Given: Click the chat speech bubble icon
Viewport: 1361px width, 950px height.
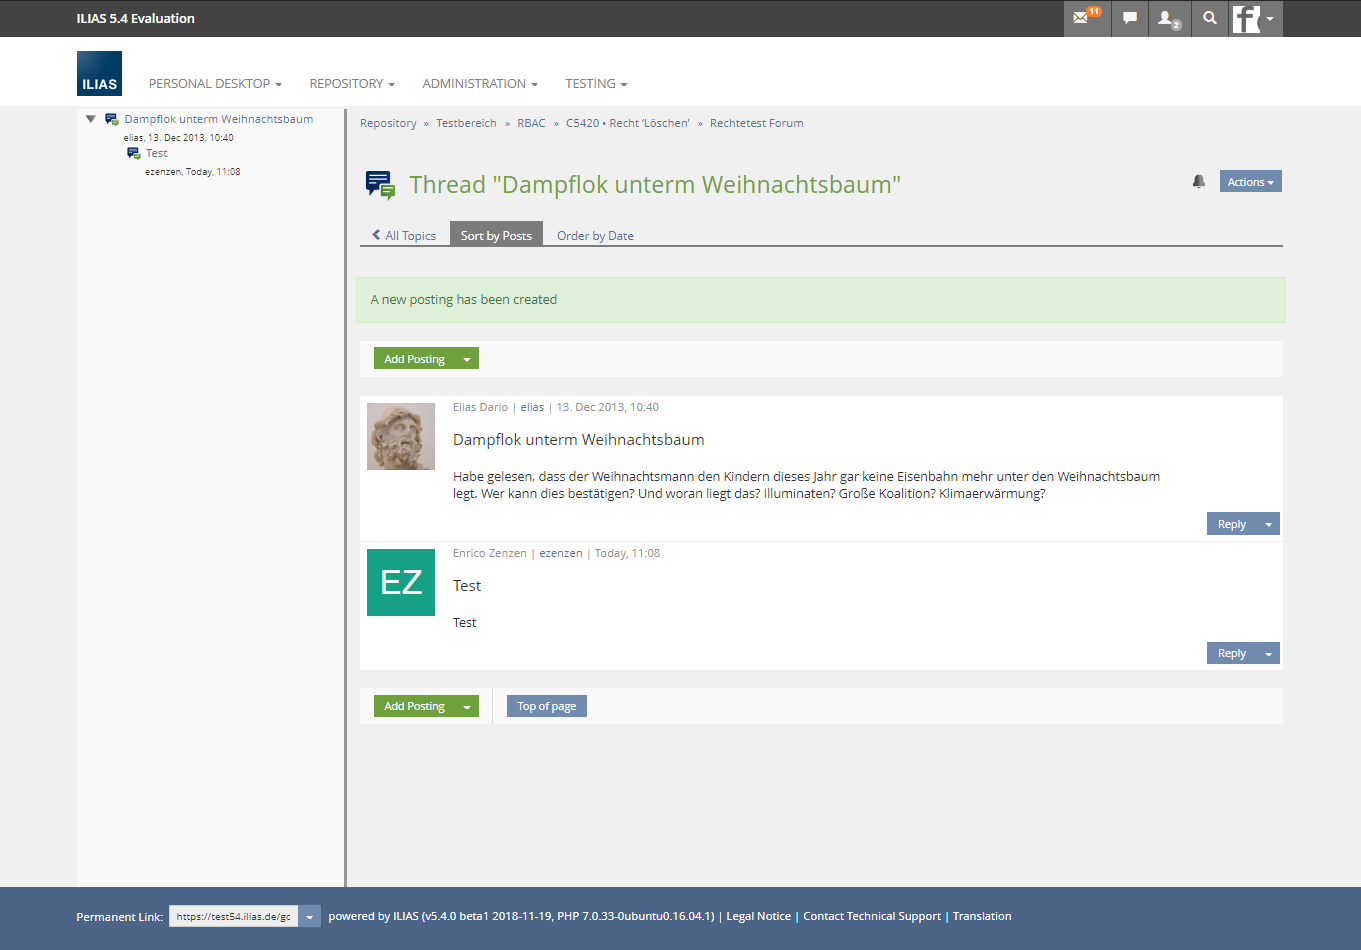Looking at the screenshot, I should (x=1129, y=18).
